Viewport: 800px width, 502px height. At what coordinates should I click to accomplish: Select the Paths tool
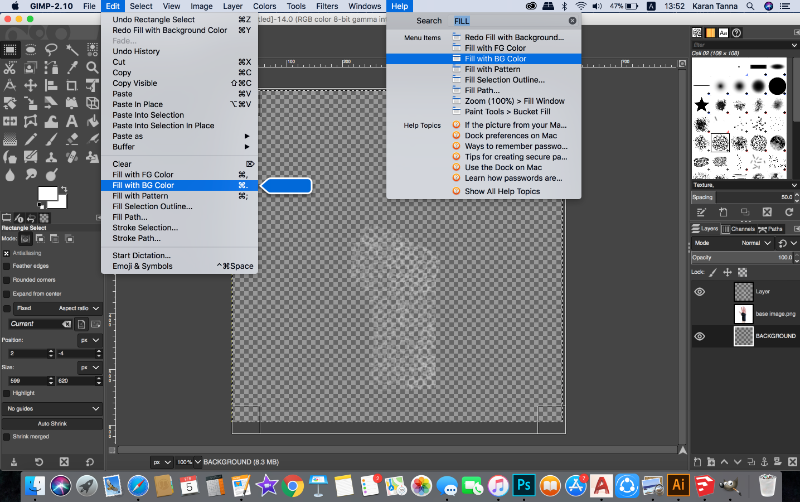[x=51, y=67]
